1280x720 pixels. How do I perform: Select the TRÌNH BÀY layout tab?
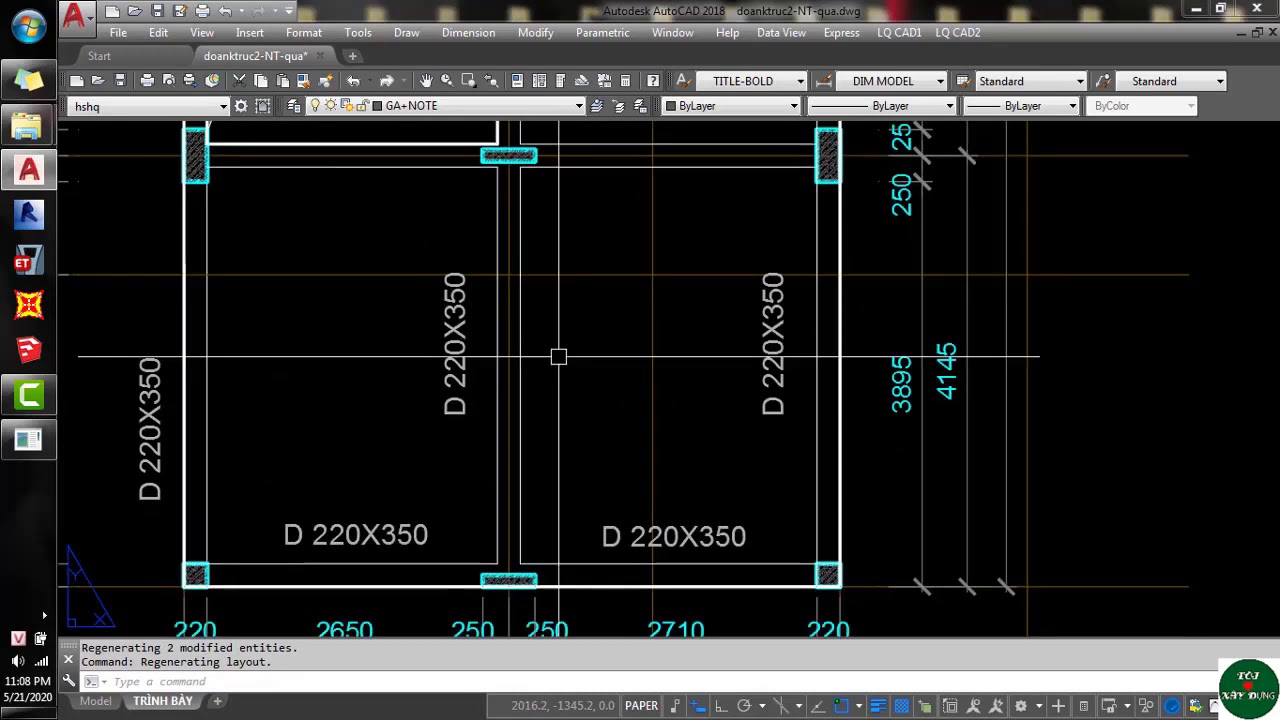tap(163, 701)
